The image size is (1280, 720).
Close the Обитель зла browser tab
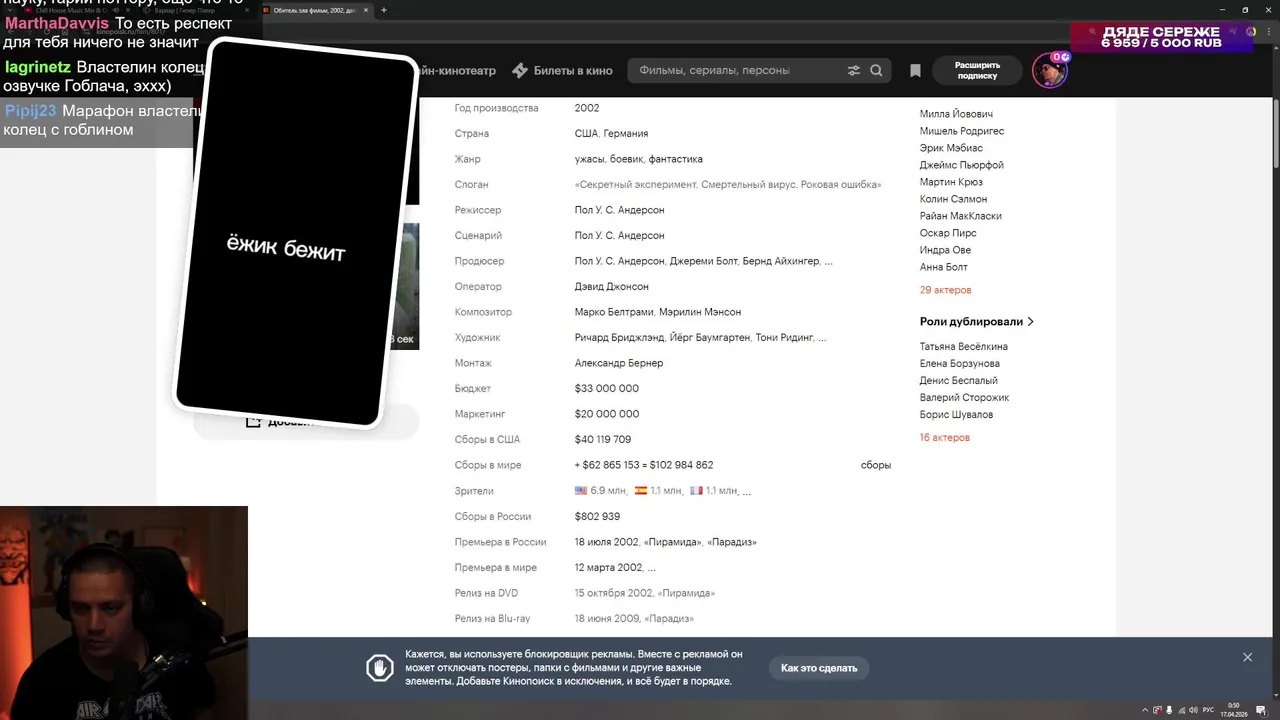[364, 10]
